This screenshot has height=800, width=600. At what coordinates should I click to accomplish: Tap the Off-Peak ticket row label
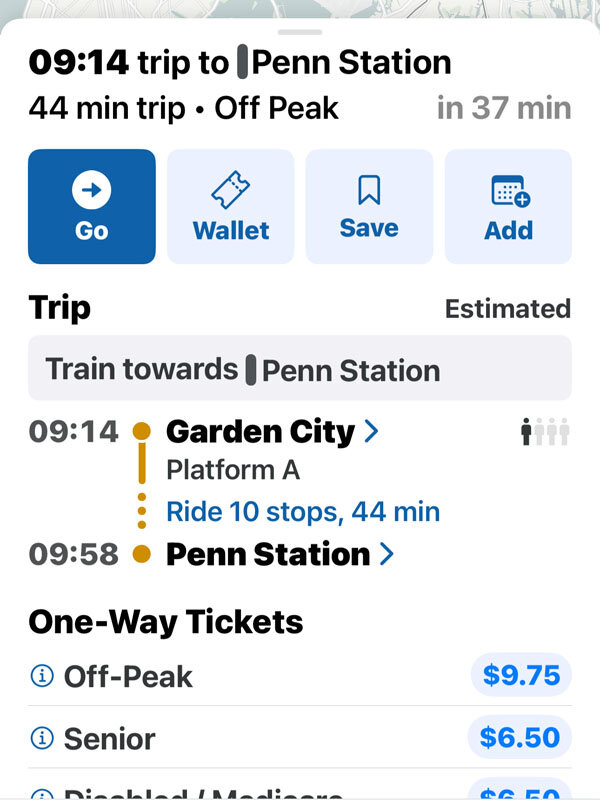(128, 677)
